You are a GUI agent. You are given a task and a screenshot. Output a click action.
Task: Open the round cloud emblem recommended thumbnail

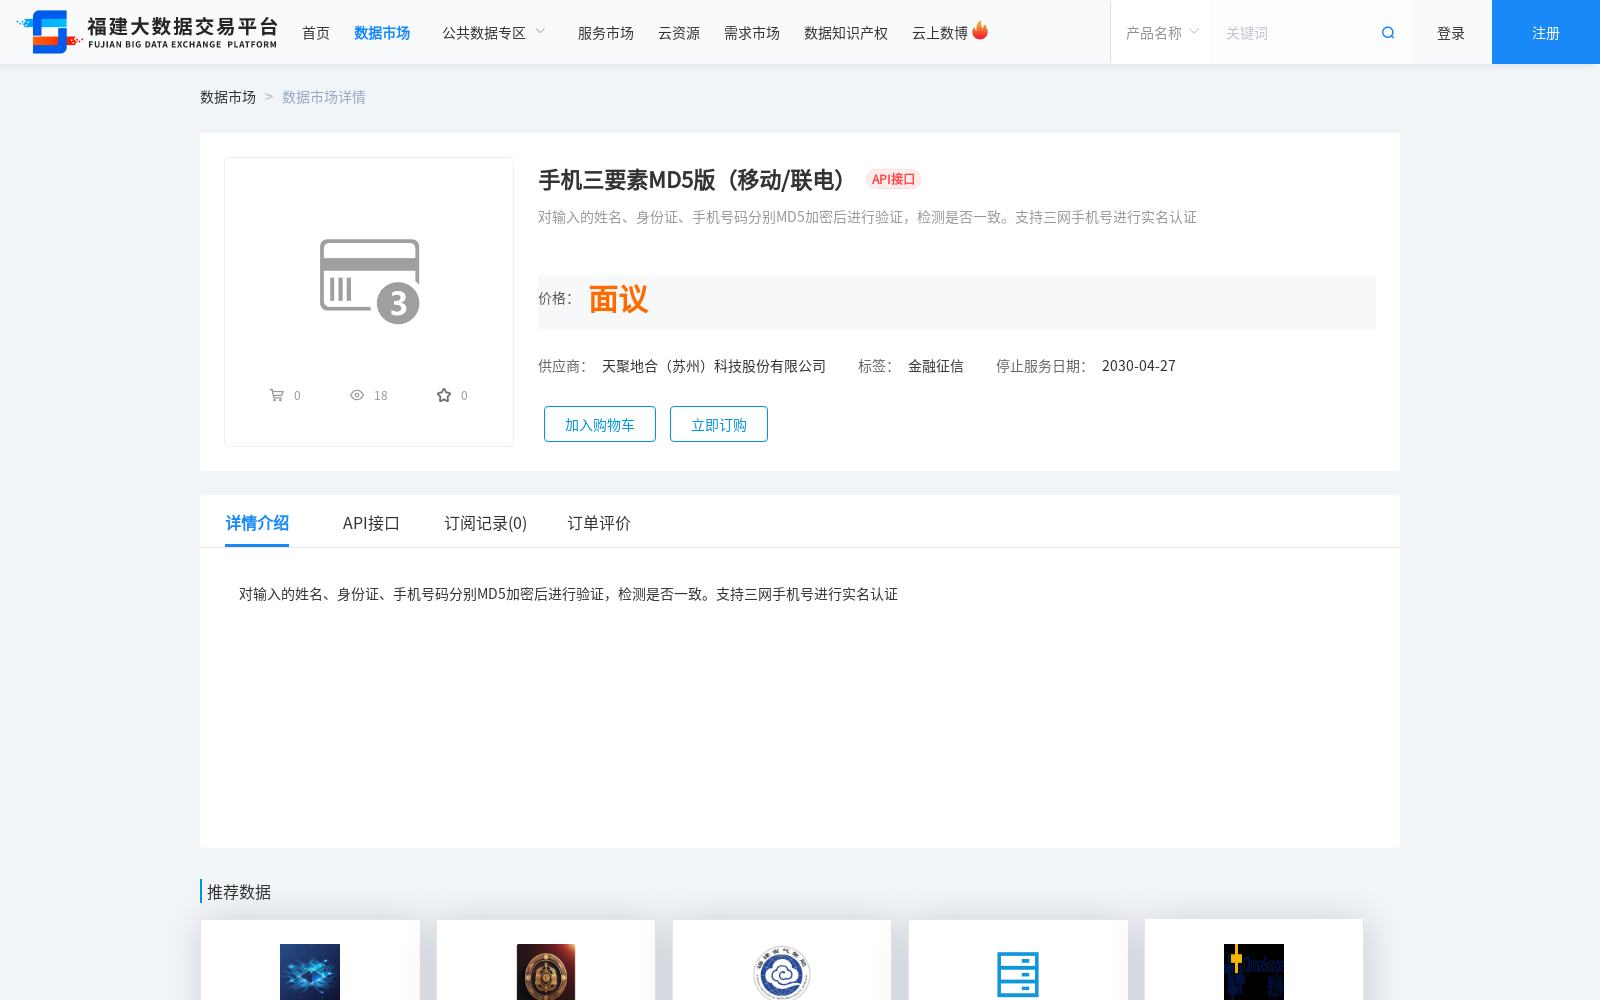782,972
